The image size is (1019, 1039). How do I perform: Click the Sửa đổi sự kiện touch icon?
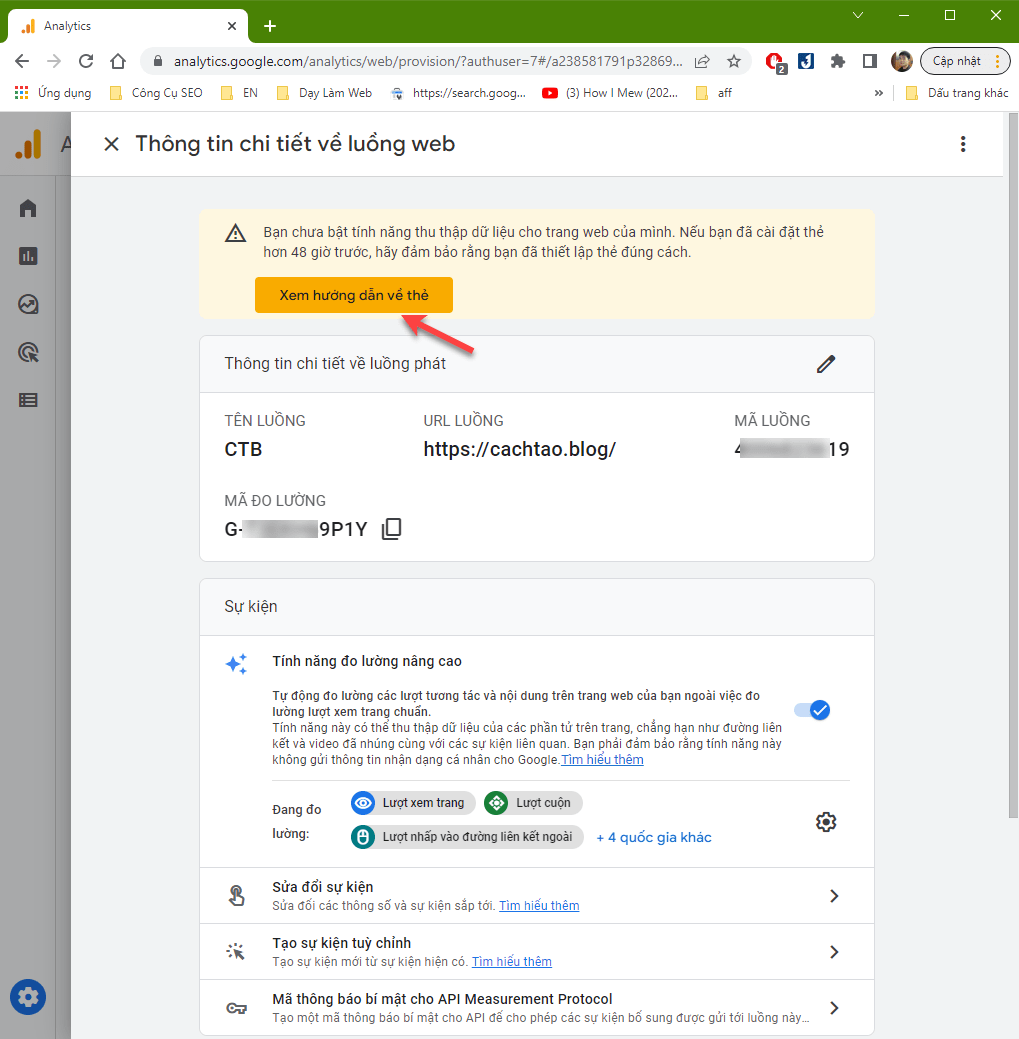click(x=236, y=896)
